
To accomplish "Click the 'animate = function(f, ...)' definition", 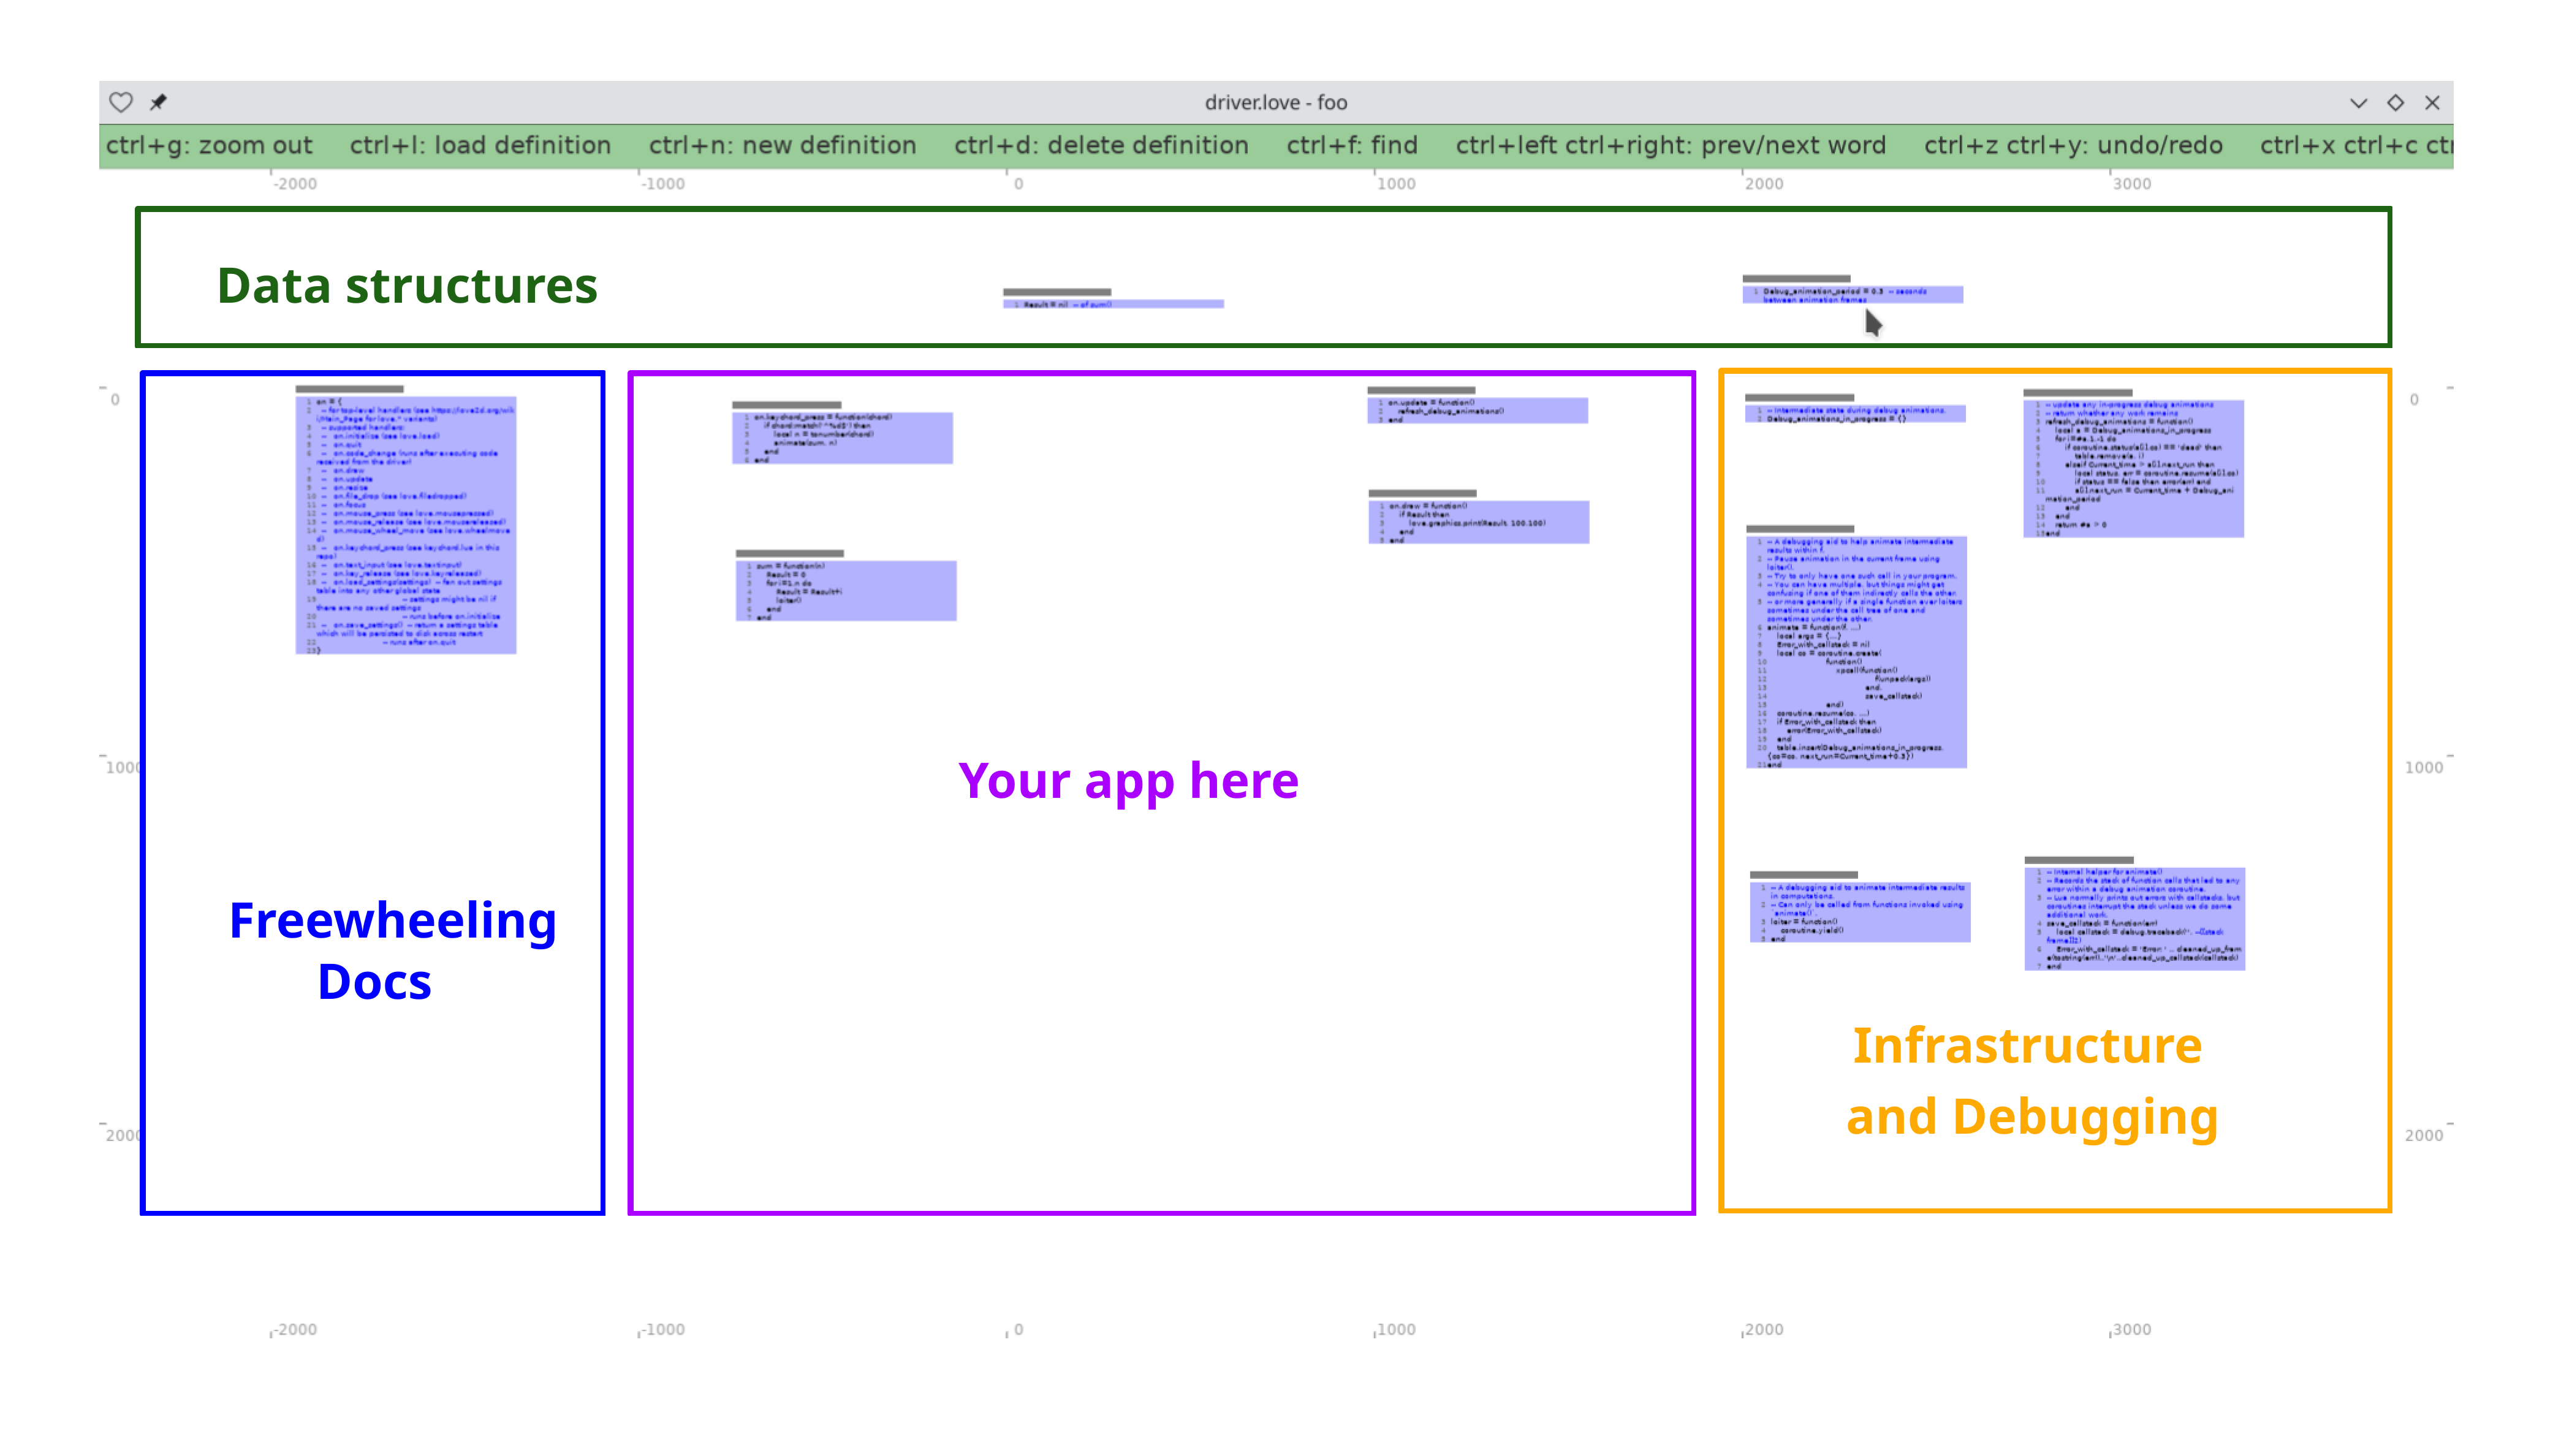I will tap(1856, 652).
